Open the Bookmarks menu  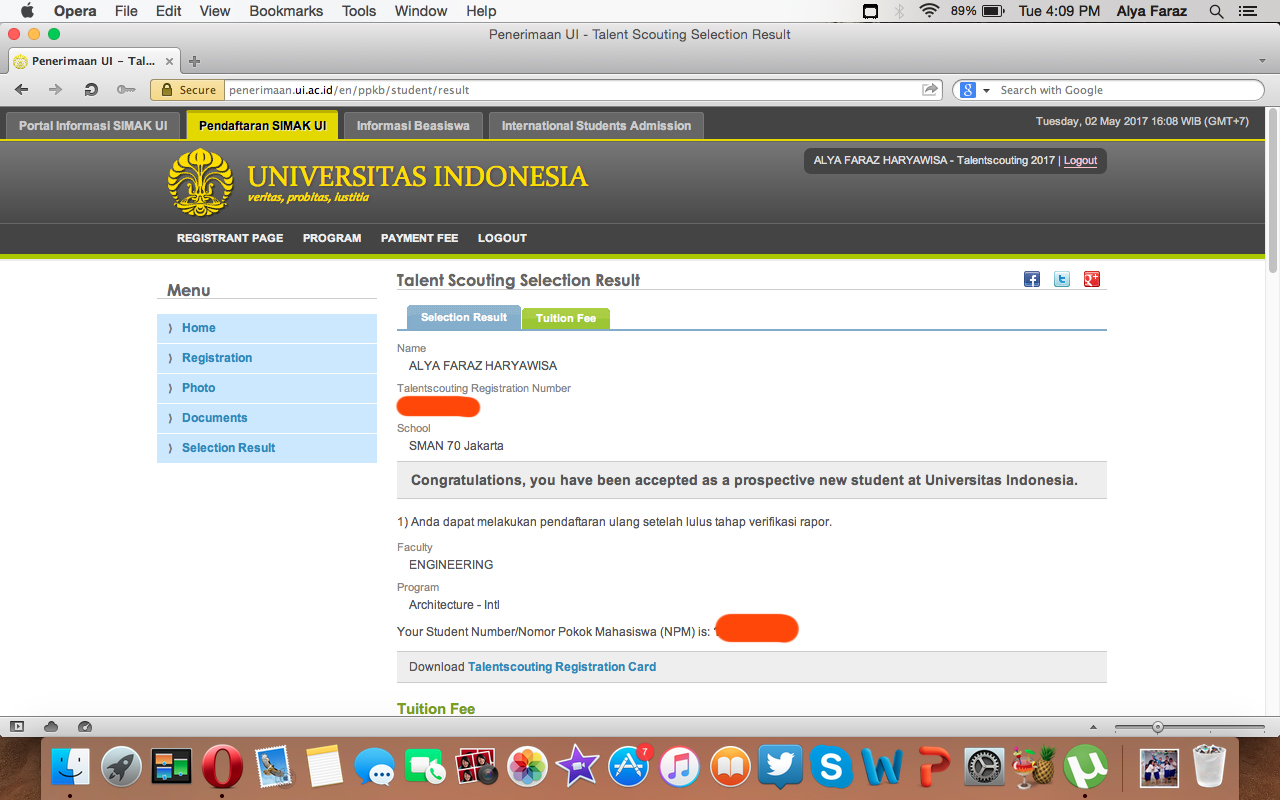tap(285, 11)
